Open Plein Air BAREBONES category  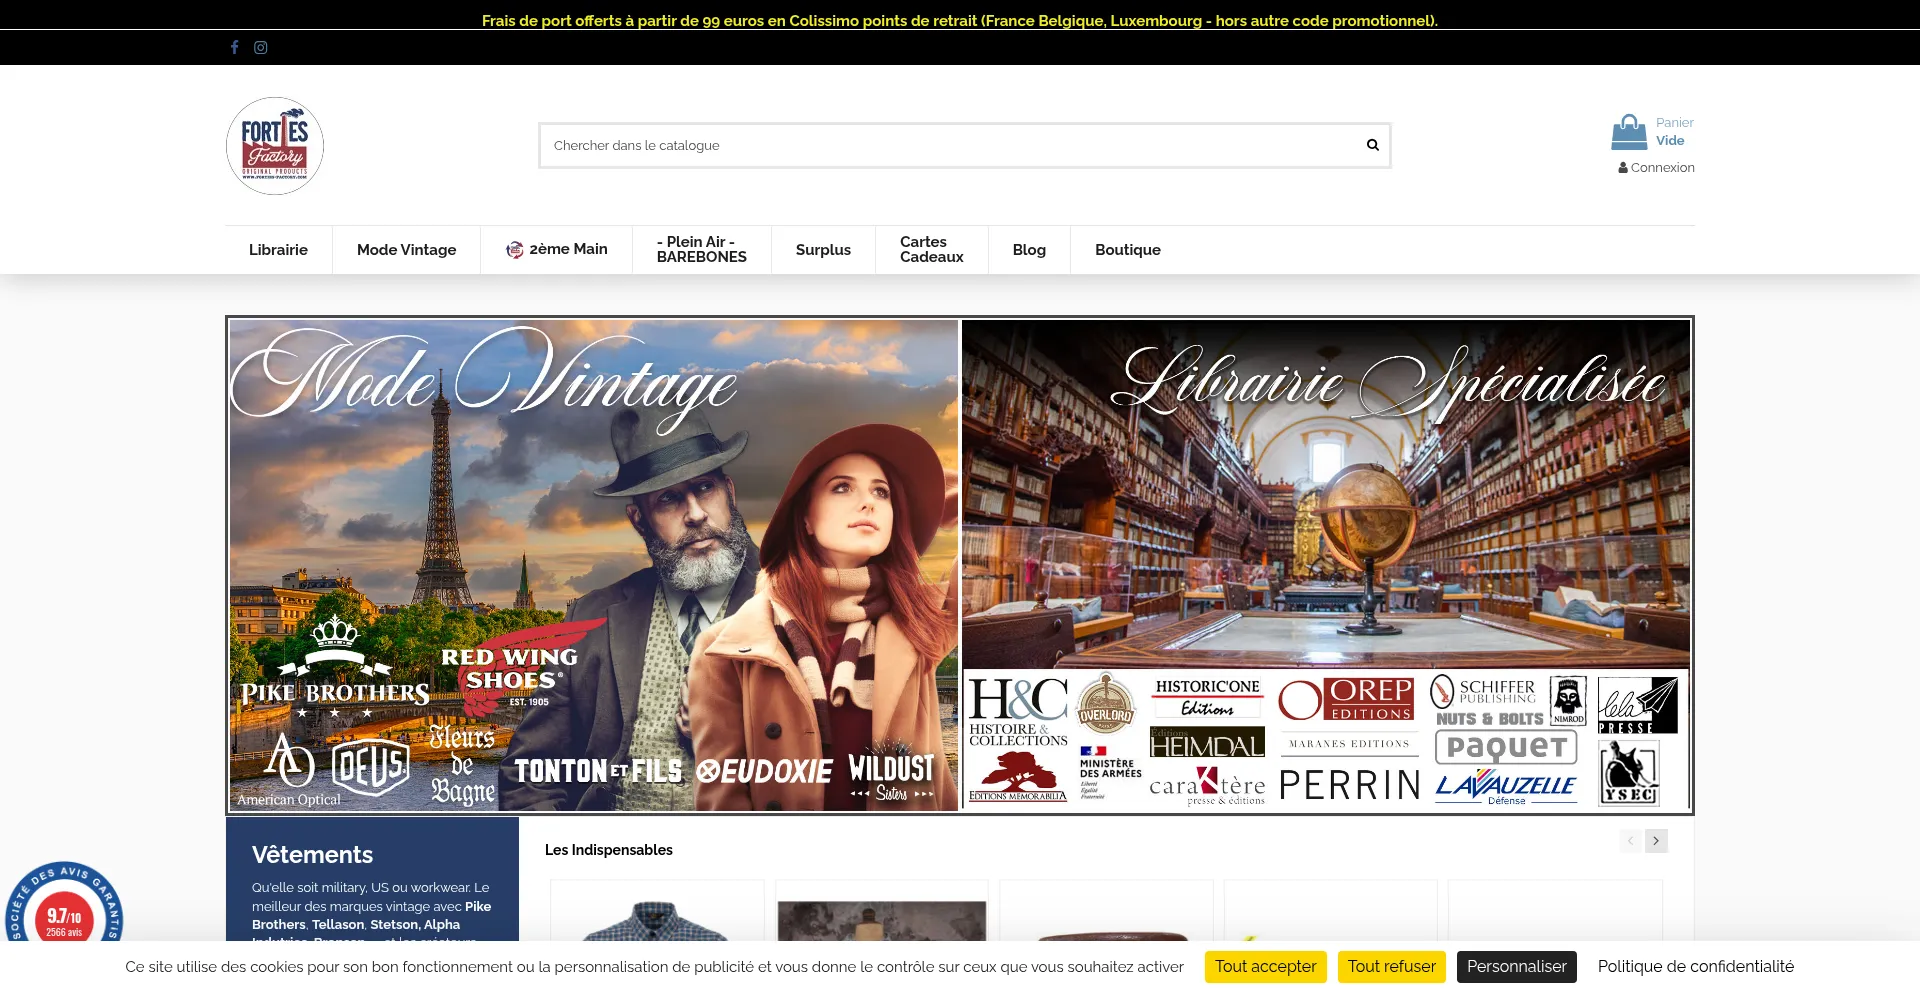[701, 250]
